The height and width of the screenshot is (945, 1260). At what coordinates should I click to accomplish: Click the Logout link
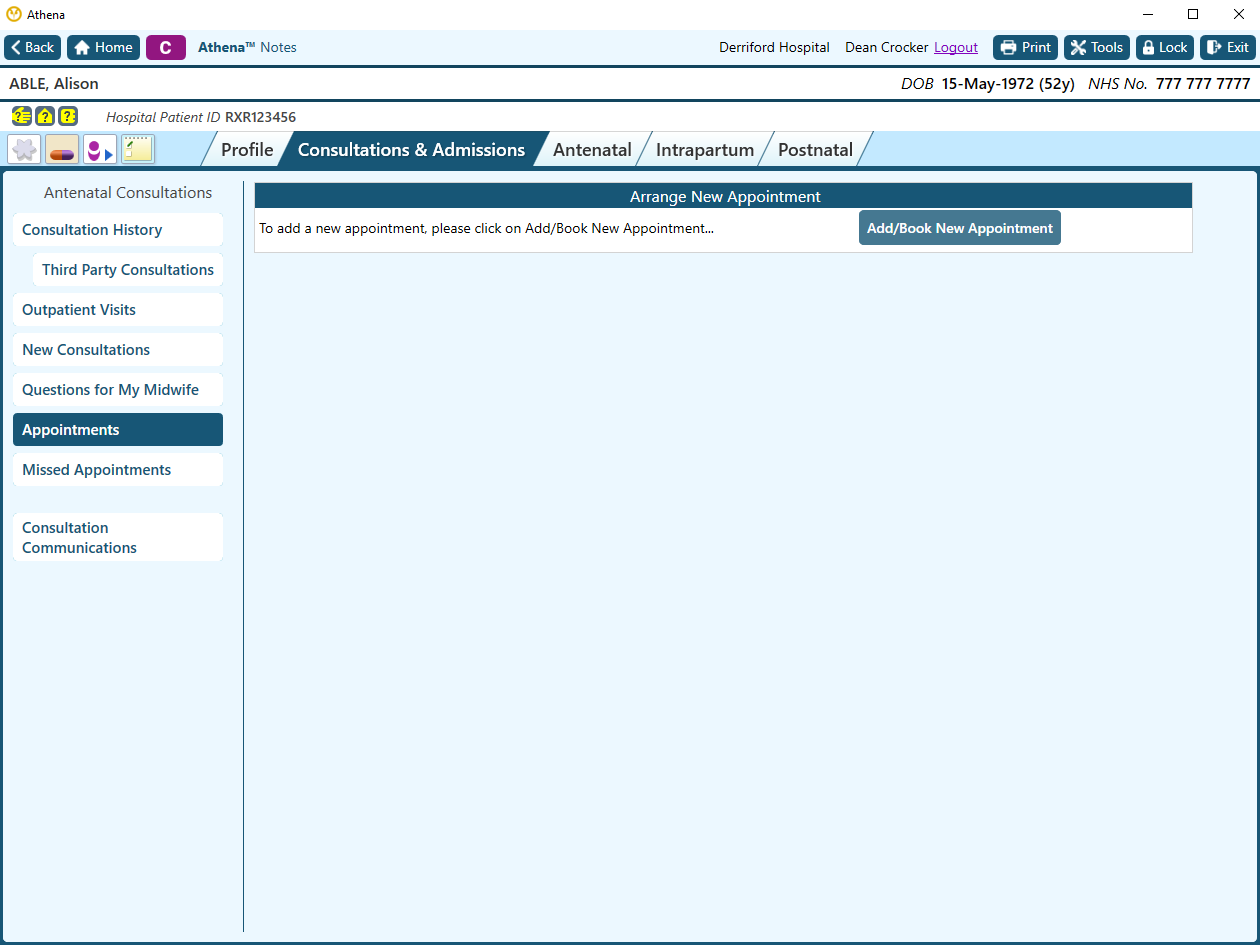click(956, 47)
